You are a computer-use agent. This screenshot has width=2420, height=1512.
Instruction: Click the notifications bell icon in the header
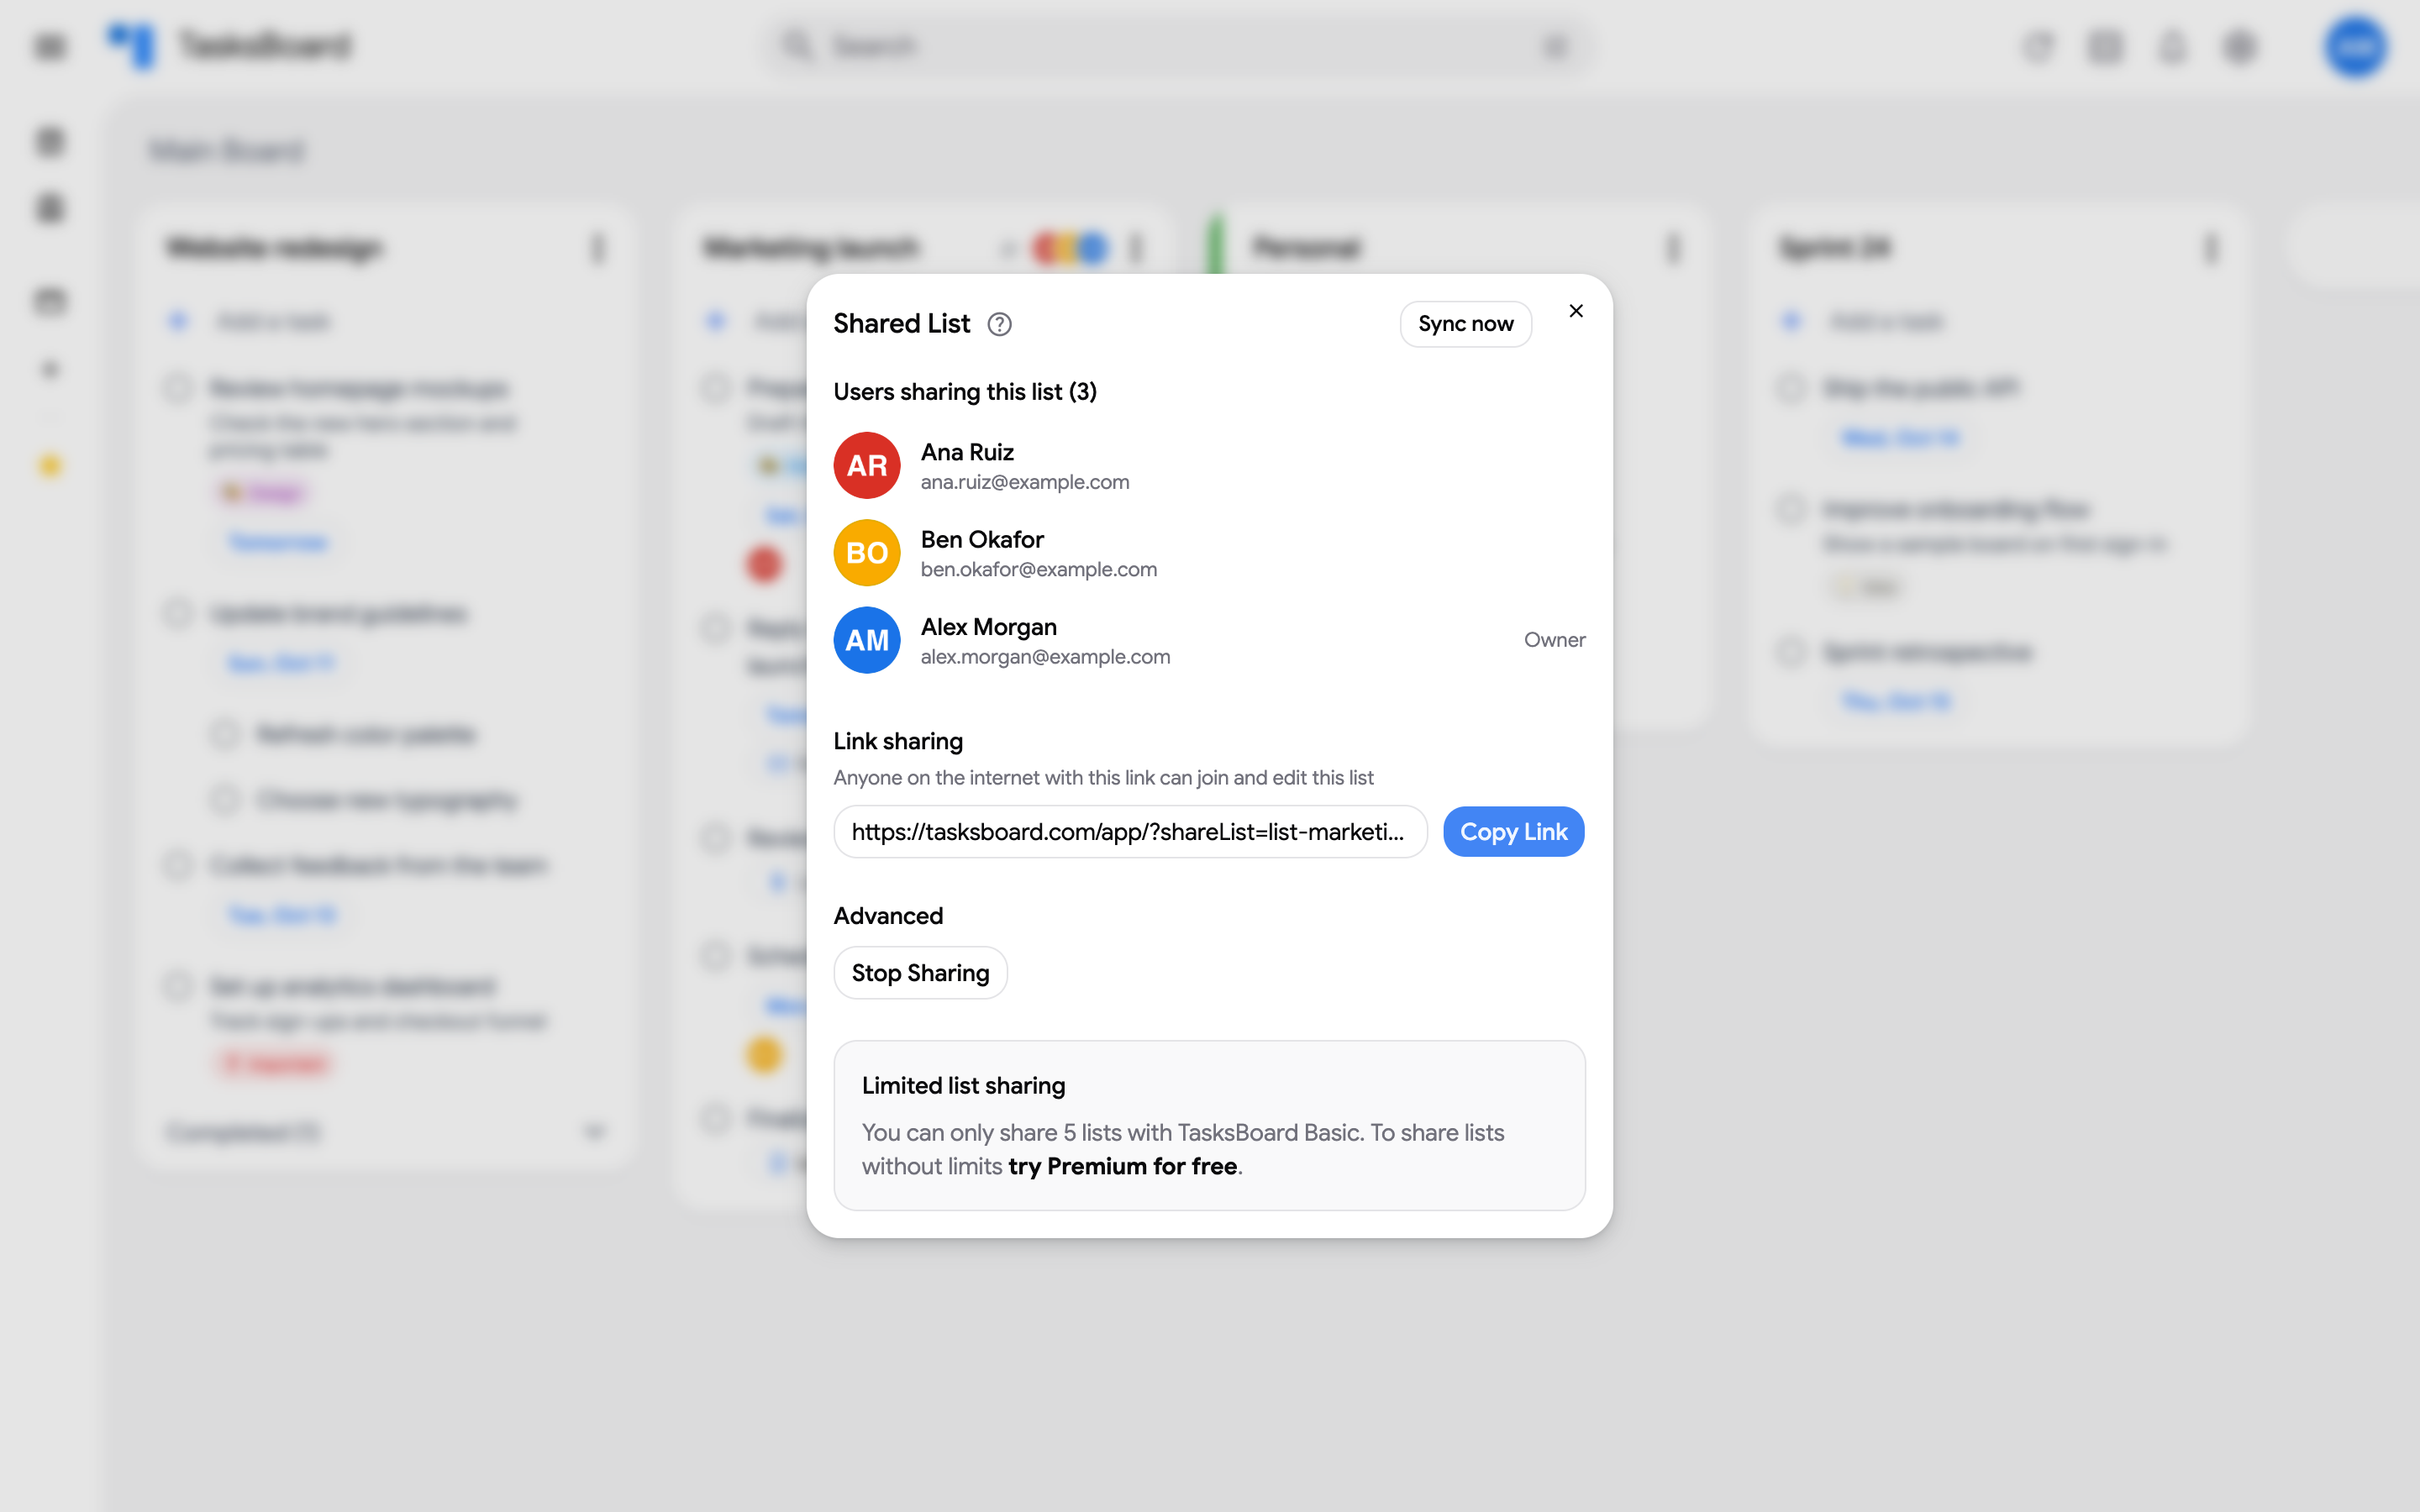click(2172, 46)
